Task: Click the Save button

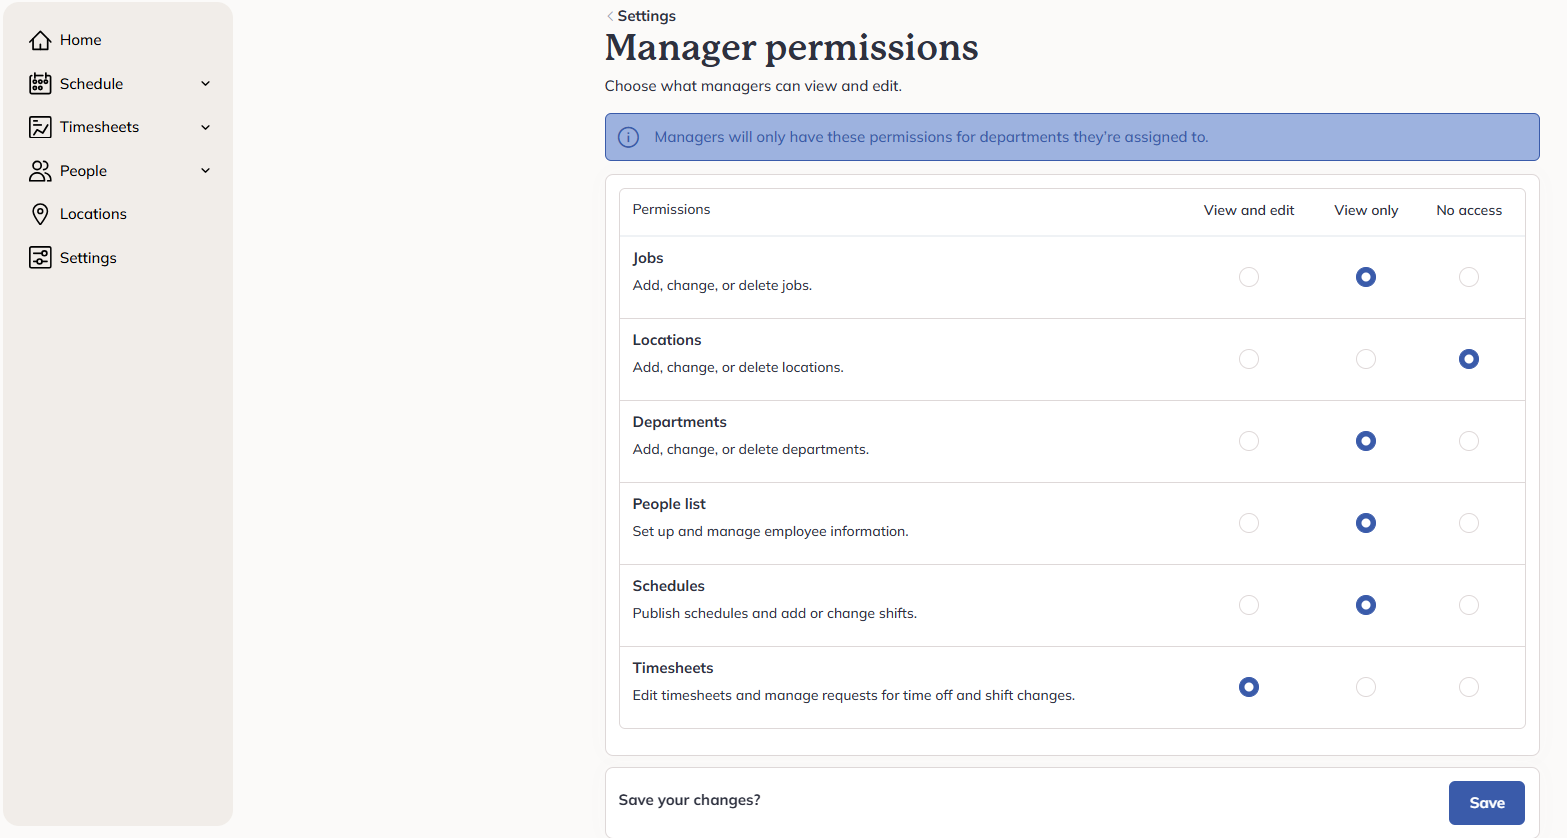Action: tap(1486, 803)
